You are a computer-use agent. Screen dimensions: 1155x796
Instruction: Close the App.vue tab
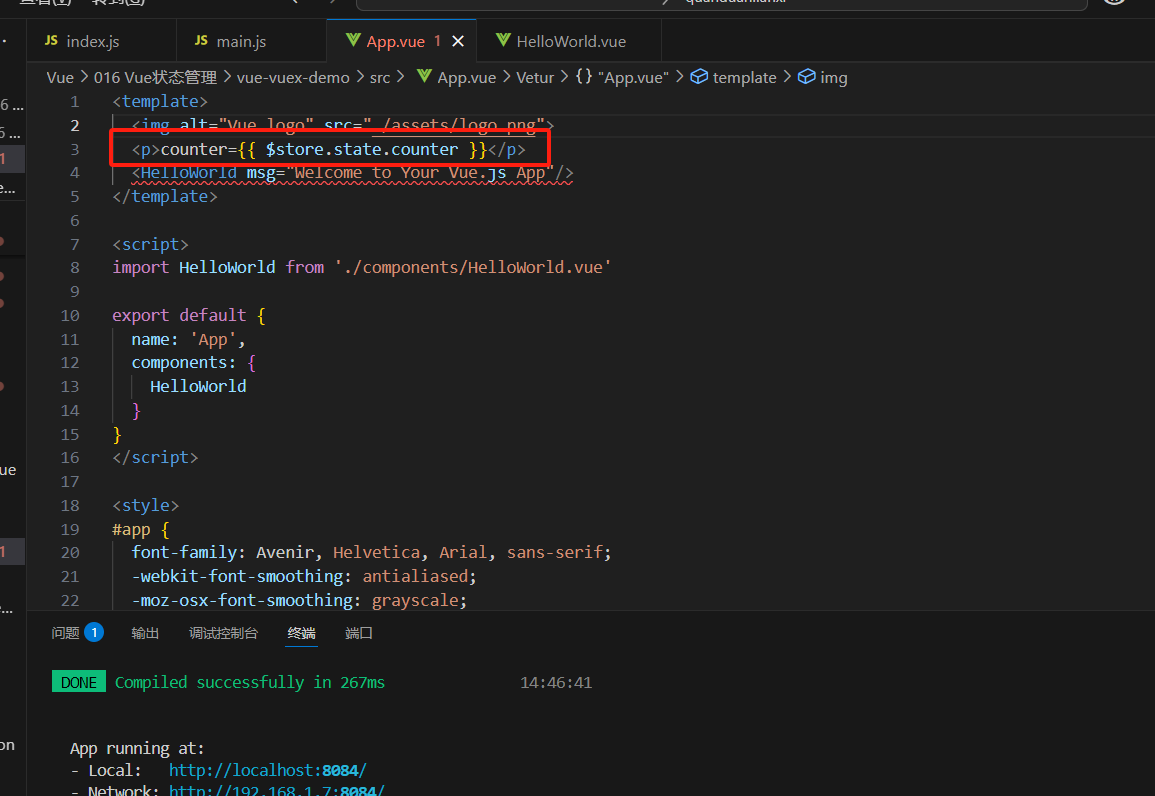pyautogui.click(x=458, y=41)
